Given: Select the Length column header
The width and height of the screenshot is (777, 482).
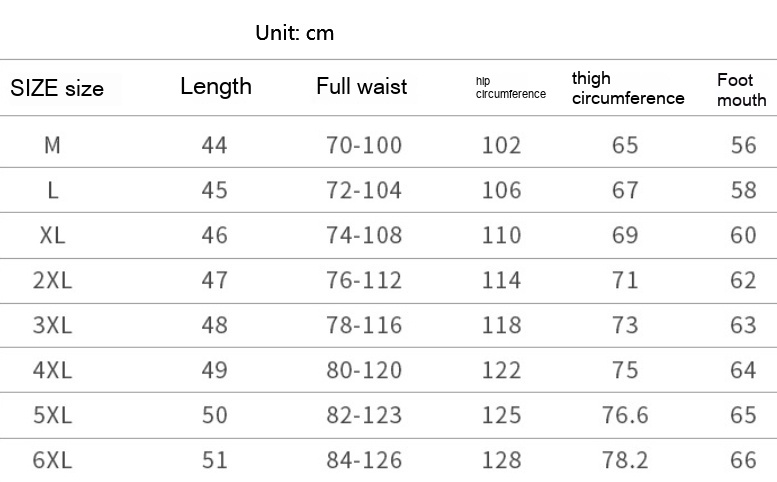Looking at the screenshot, I should (216, 87).
